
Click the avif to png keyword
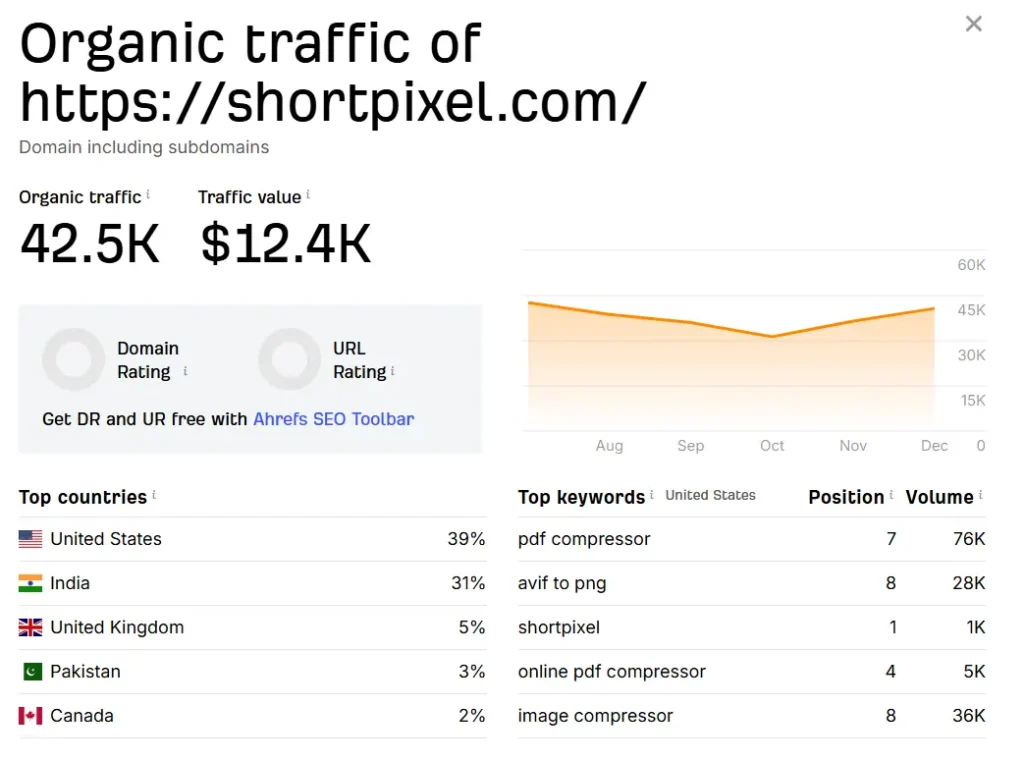pyautogui.click(x=562, y=583)
